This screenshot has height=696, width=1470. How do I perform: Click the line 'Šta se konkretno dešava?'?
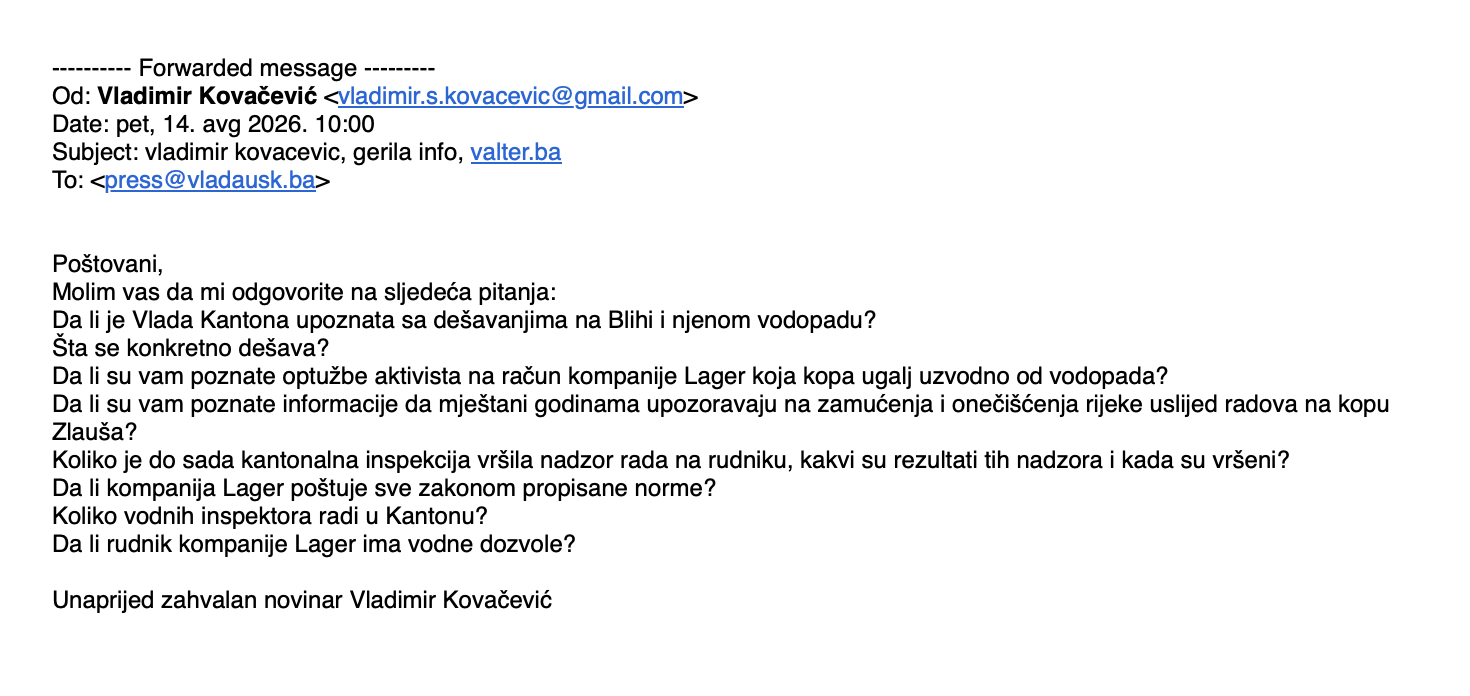coord(191,349)
